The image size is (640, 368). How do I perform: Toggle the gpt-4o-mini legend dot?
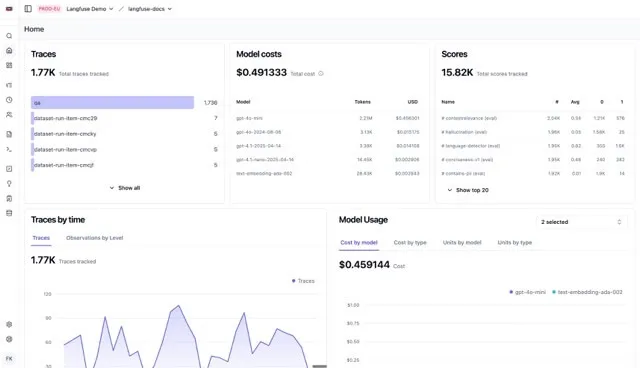pyautogui.click(x=511, y=292)
